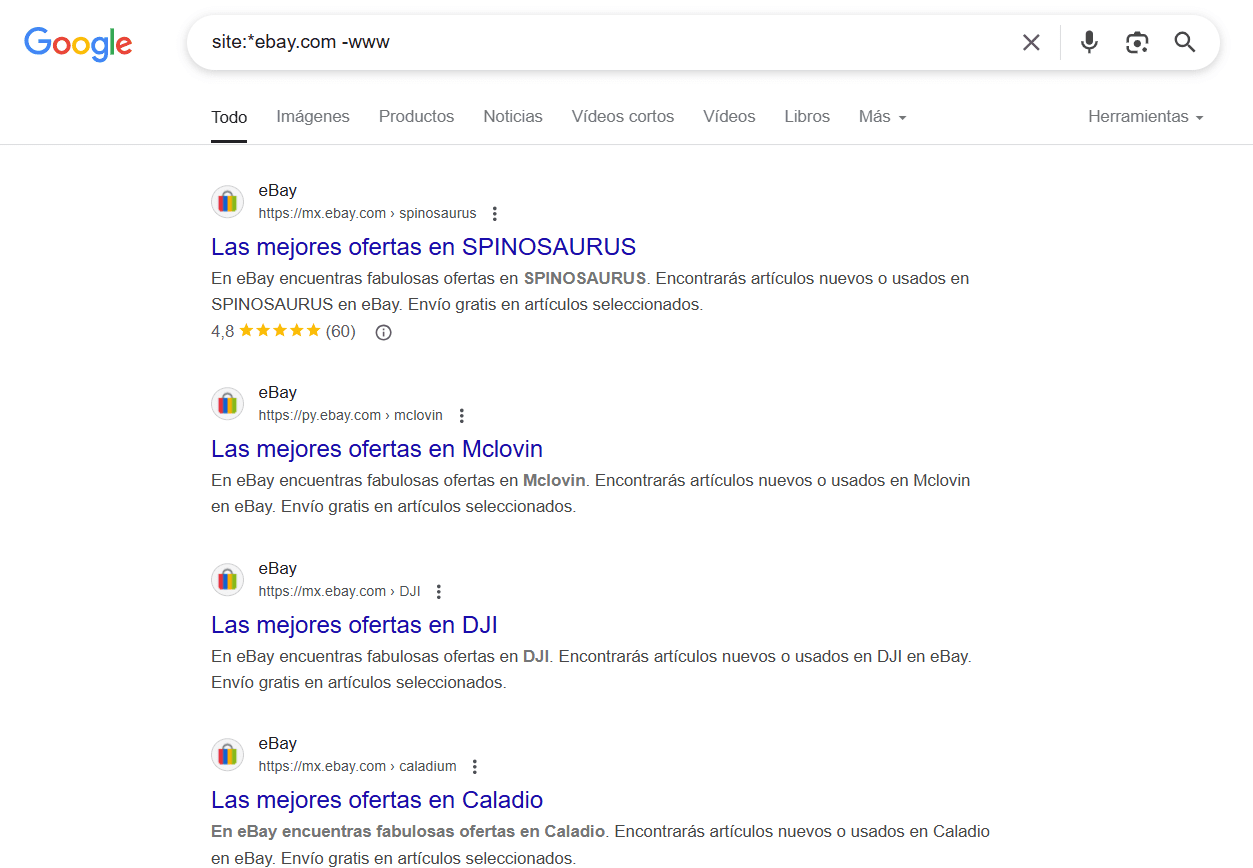The height and width of the screenshot is (868, 1253).
Task: Submit search with the magnifying glass icon
Action: [x=1185, y=42]
